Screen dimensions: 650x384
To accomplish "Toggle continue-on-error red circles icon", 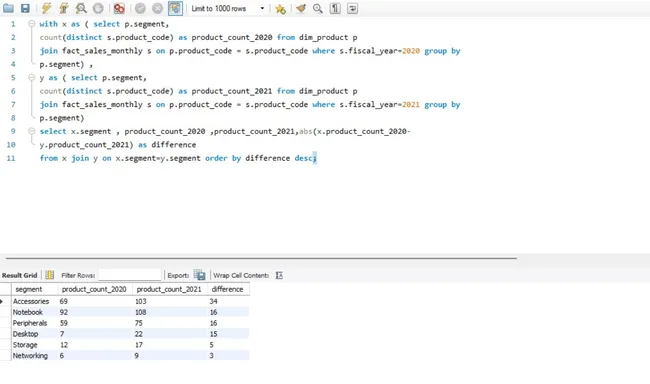I will [x=119, y=8].
